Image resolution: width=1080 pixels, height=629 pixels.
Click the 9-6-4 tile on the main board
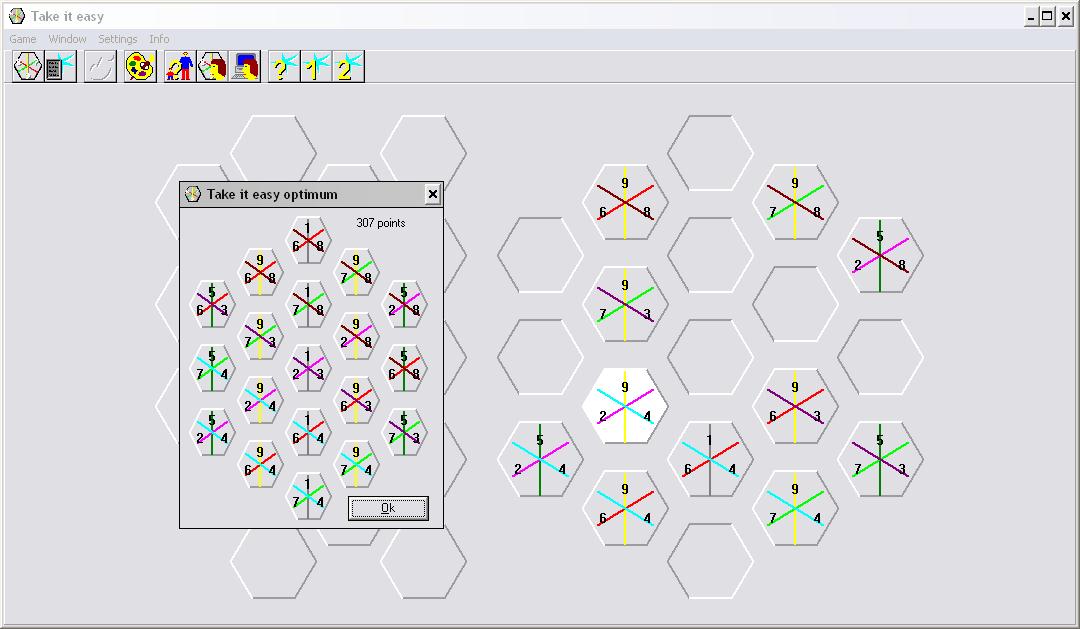pos(625,508)
